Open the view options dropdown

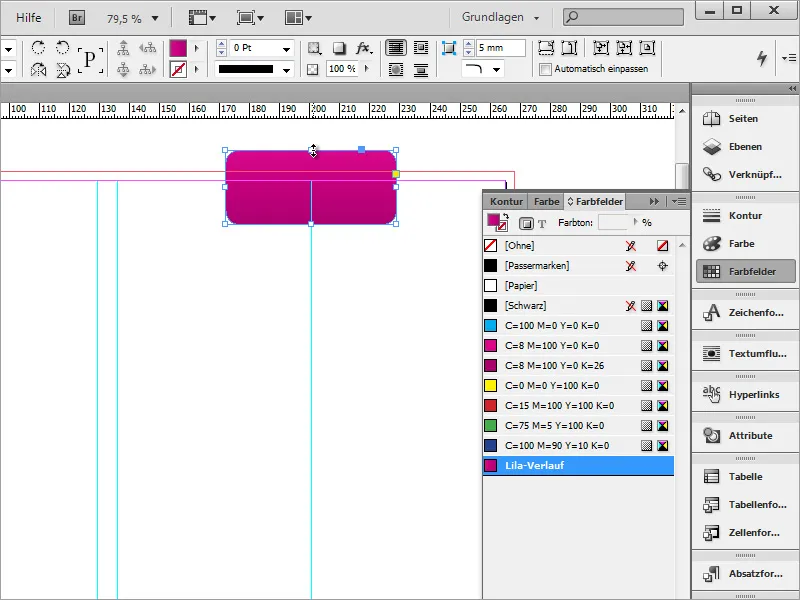point(202,18)
